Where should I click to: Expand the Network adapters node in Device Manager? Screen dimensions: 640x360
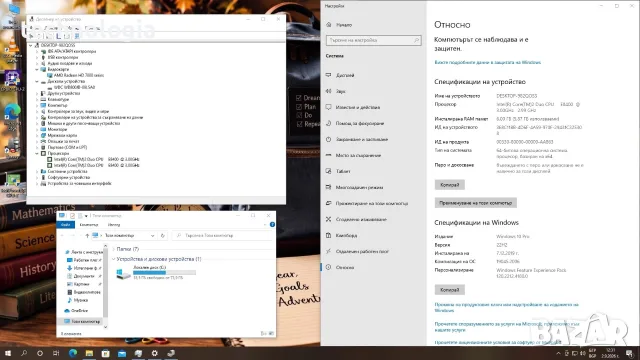(37, 136)
